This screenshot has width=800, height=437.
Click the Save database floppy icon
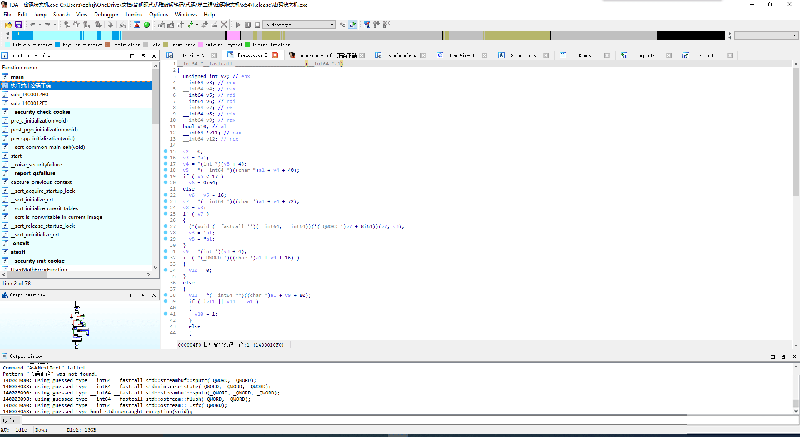[x=18, y=24]
